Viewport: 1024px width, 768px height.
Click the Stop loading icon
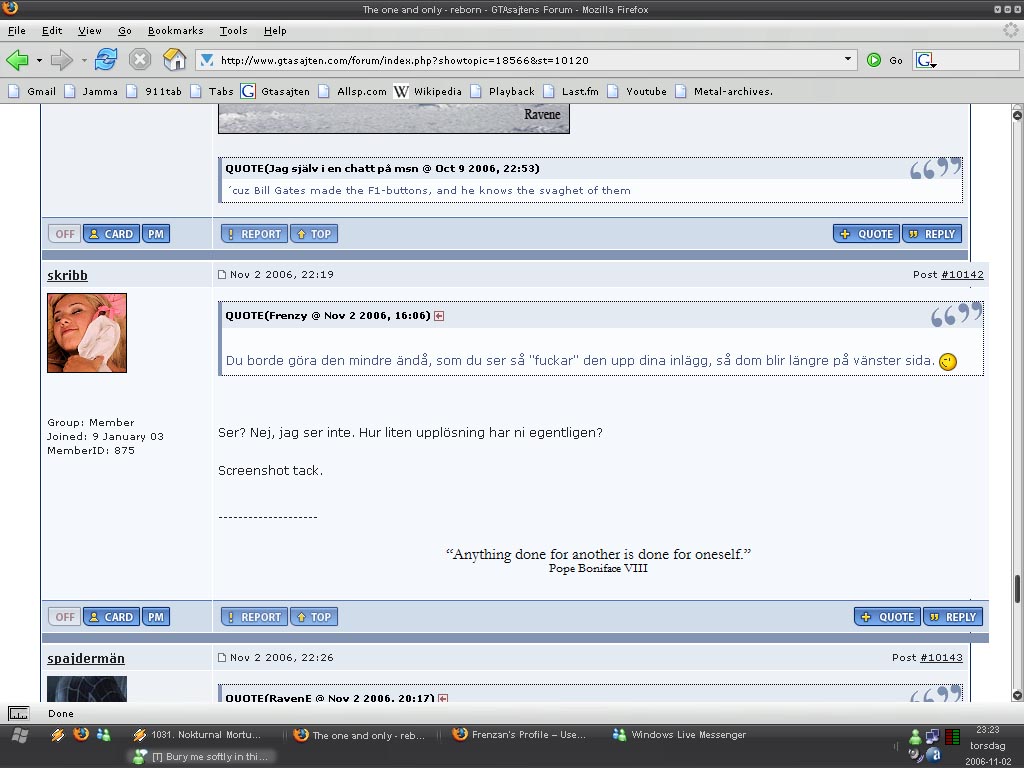click(139, 60)
